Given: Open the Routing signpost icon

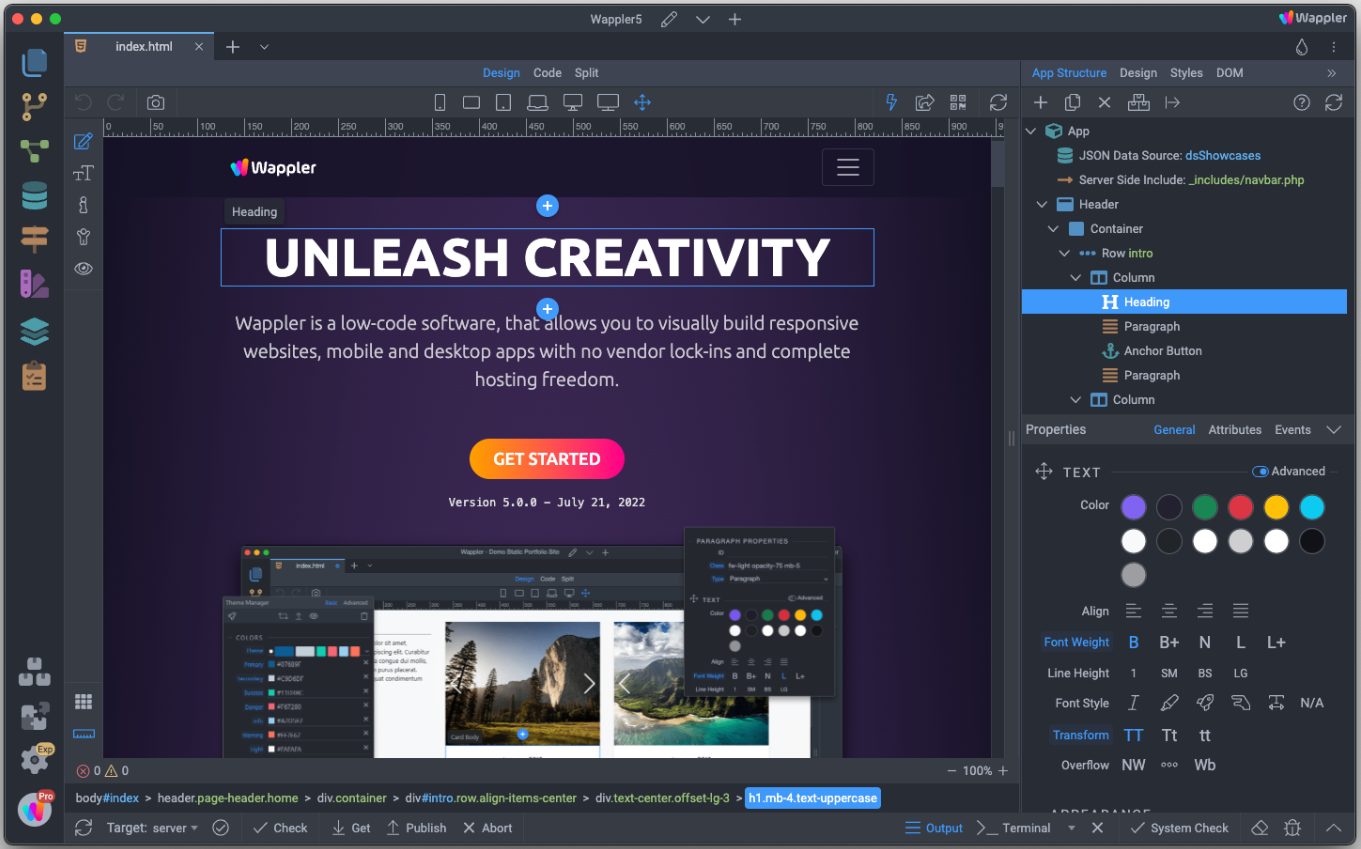Looking at the screenshot, I should tap(34, 240).
